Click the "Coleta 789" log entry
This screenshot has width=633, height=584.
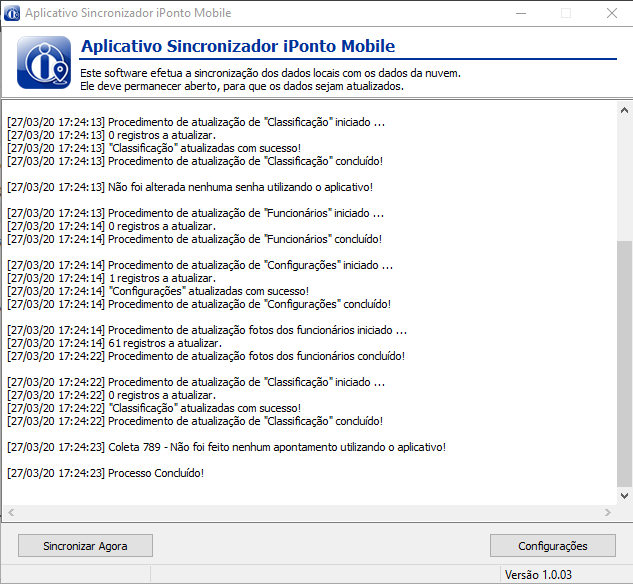(226, 447)
